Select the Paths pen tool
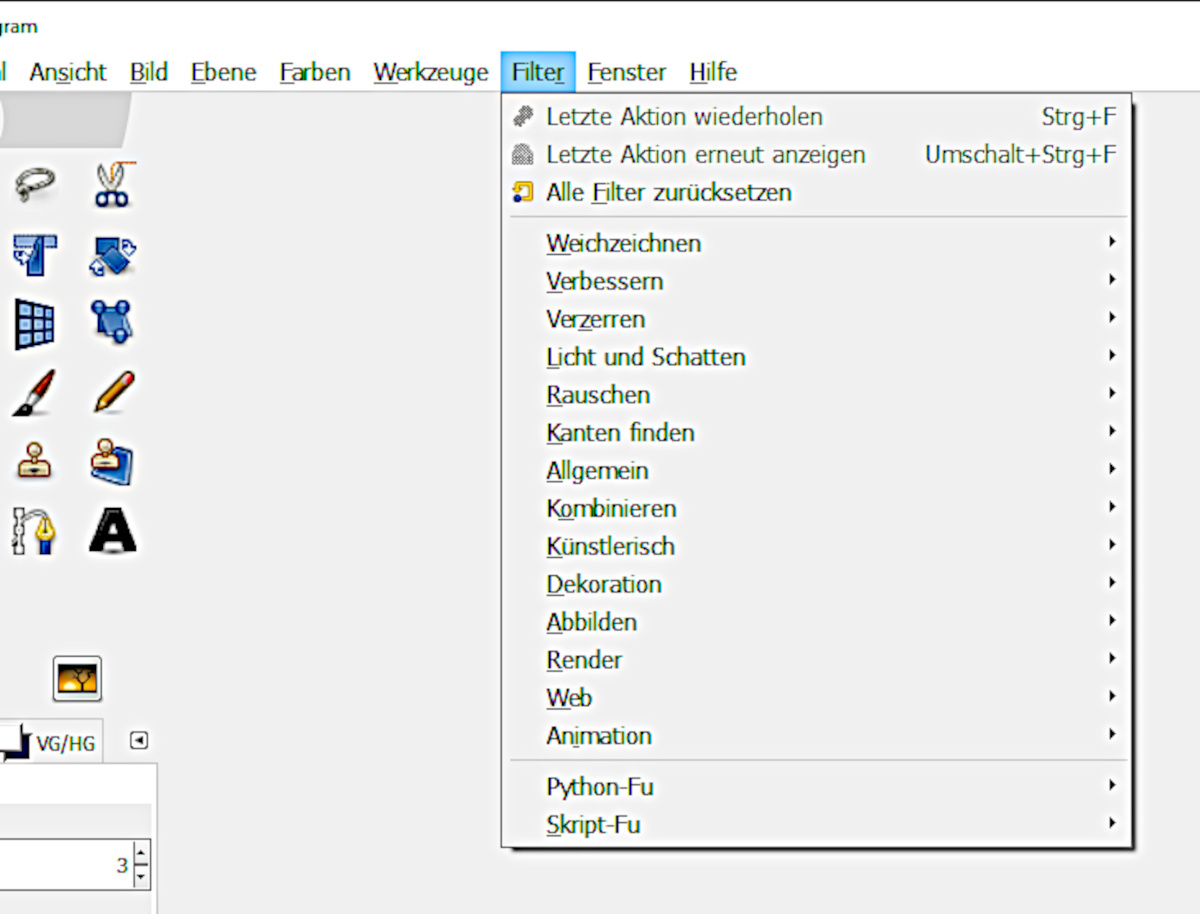The image size is (1200, 914). 35,530
